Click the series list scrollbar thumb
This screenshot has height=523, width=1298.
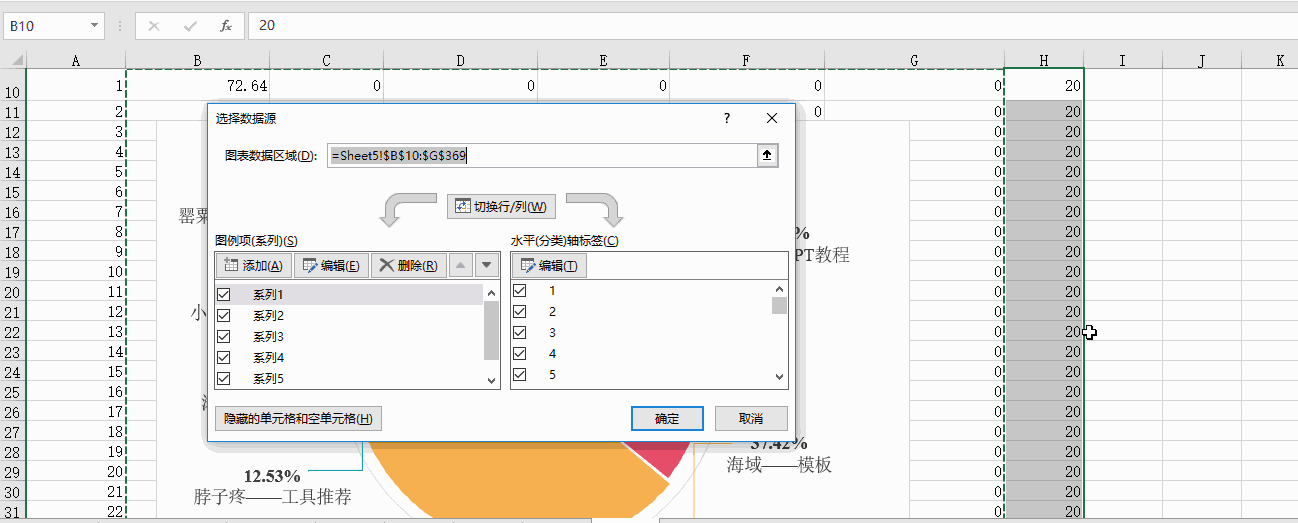(x=491, y=330)
